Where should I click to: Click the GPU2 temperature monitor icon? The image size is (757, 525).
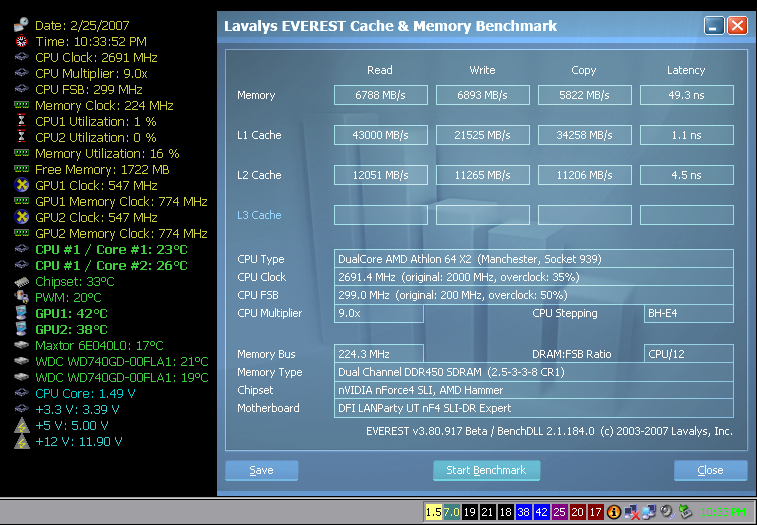click(x=21, y=329)
